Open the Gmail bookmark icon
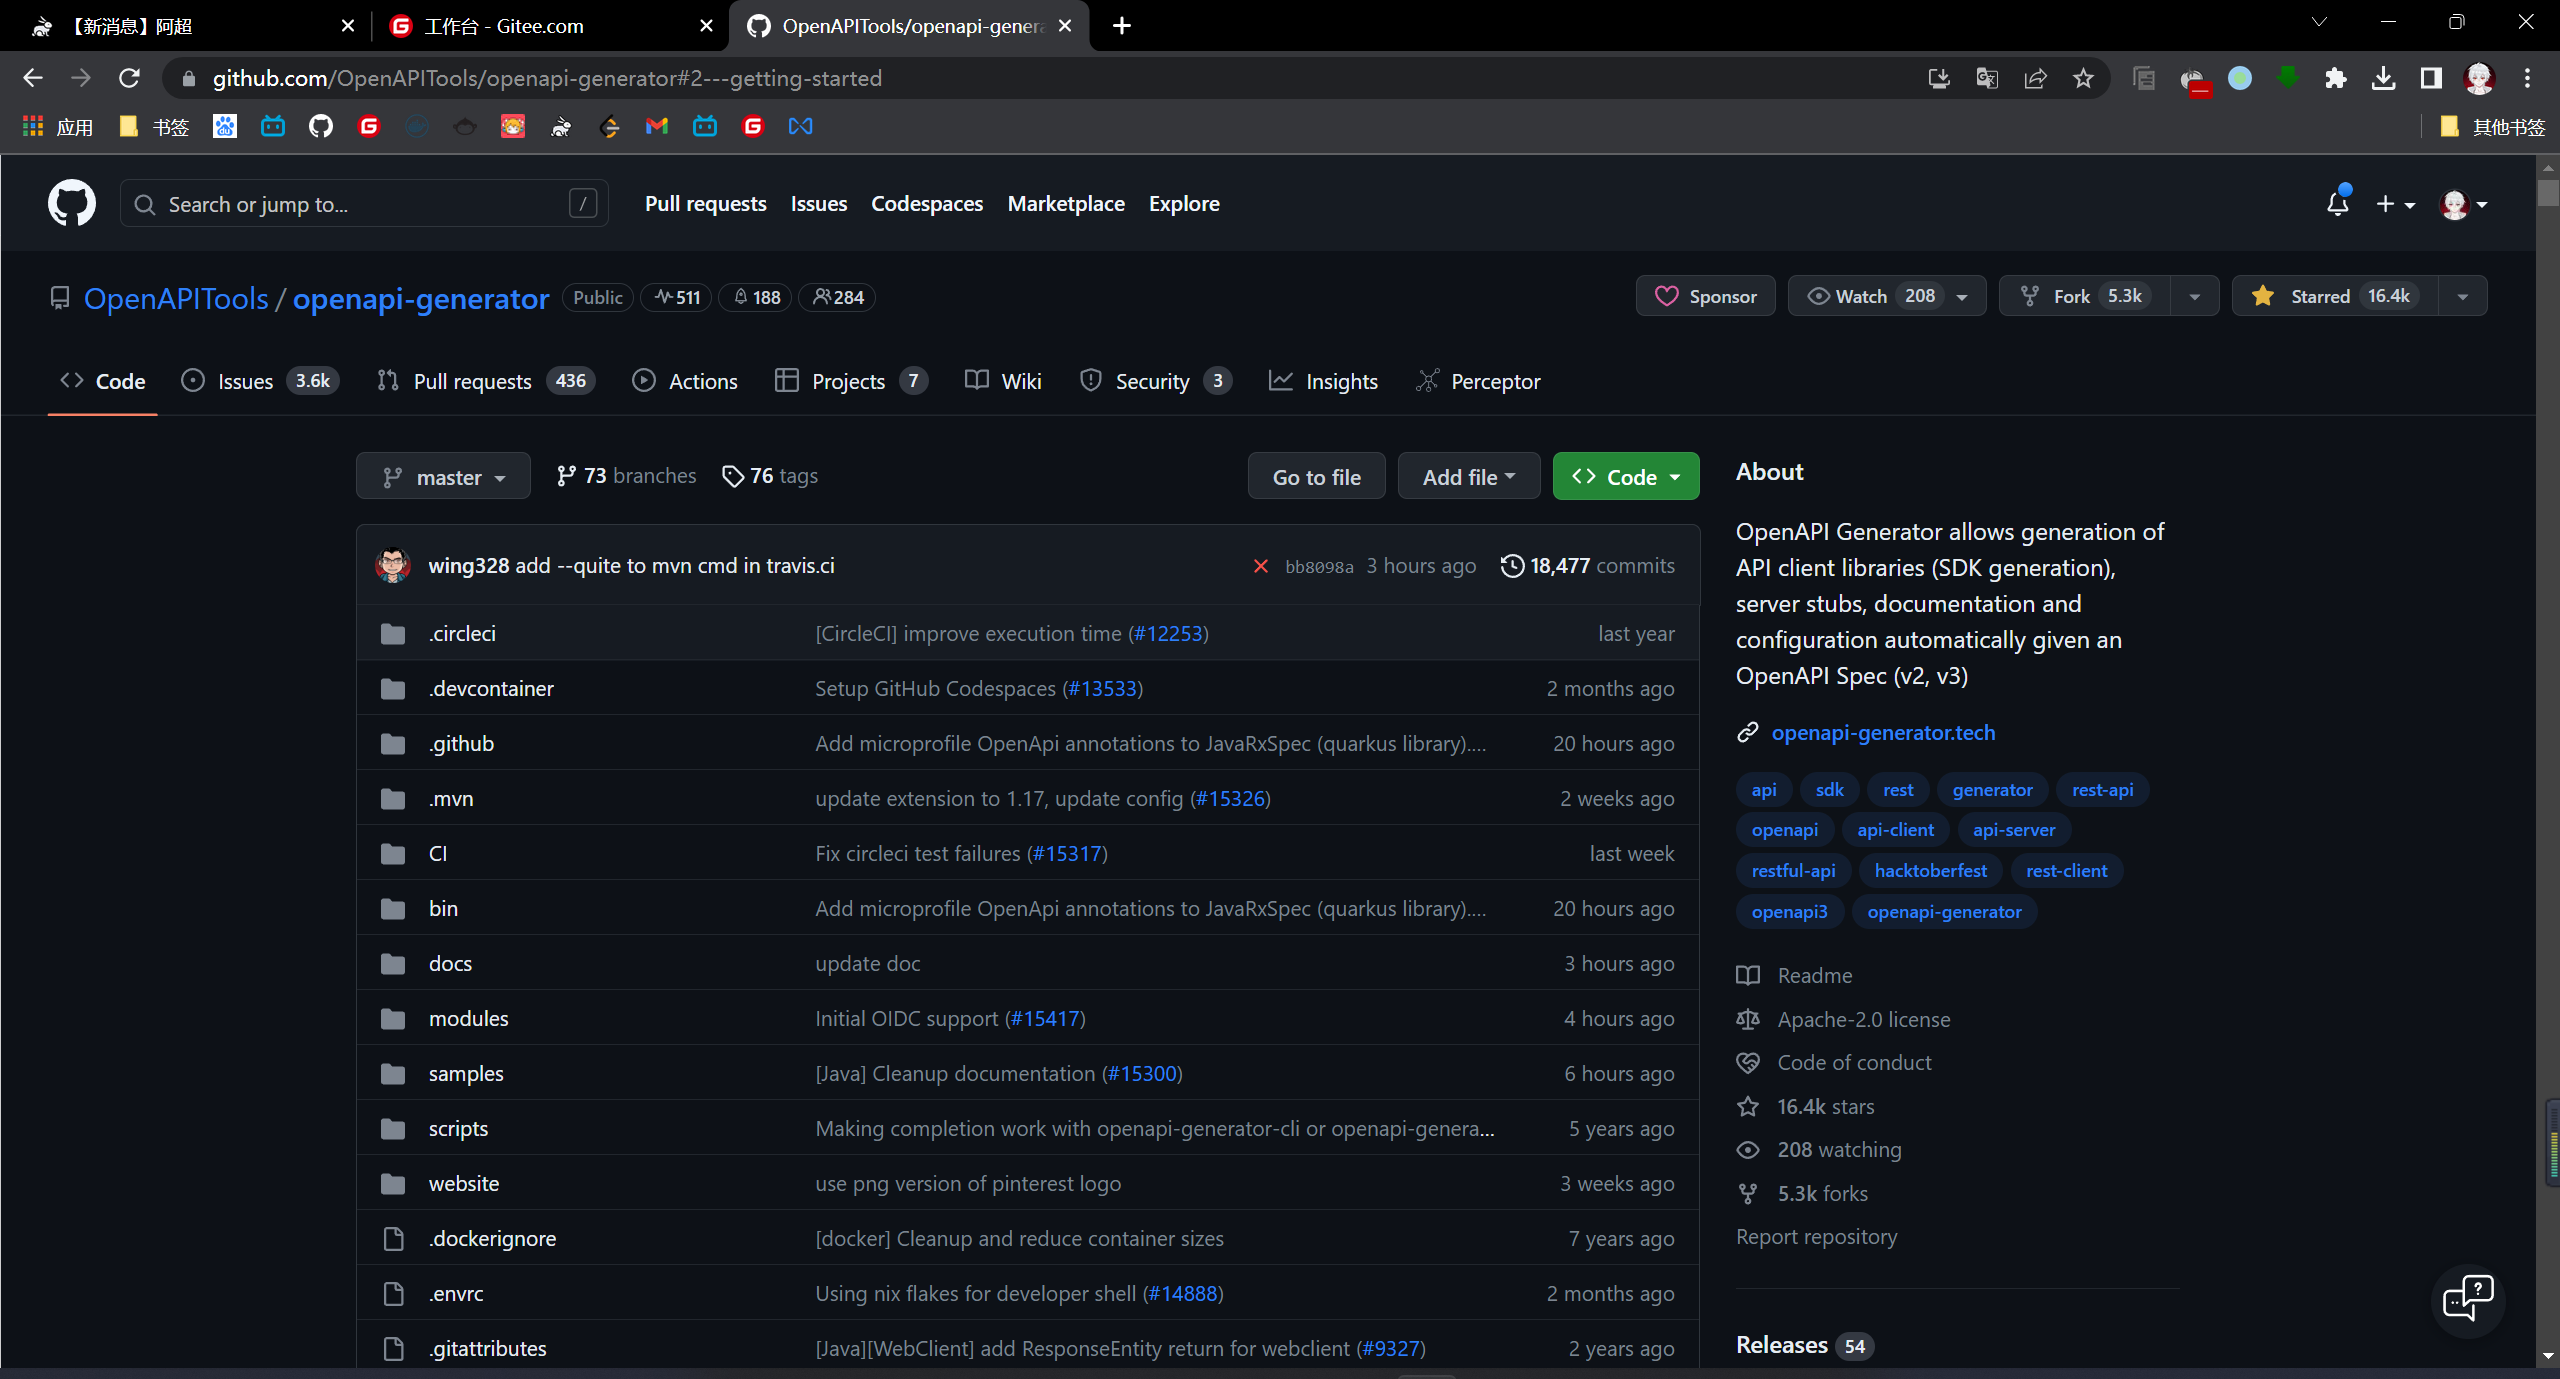 click(657, 126)
